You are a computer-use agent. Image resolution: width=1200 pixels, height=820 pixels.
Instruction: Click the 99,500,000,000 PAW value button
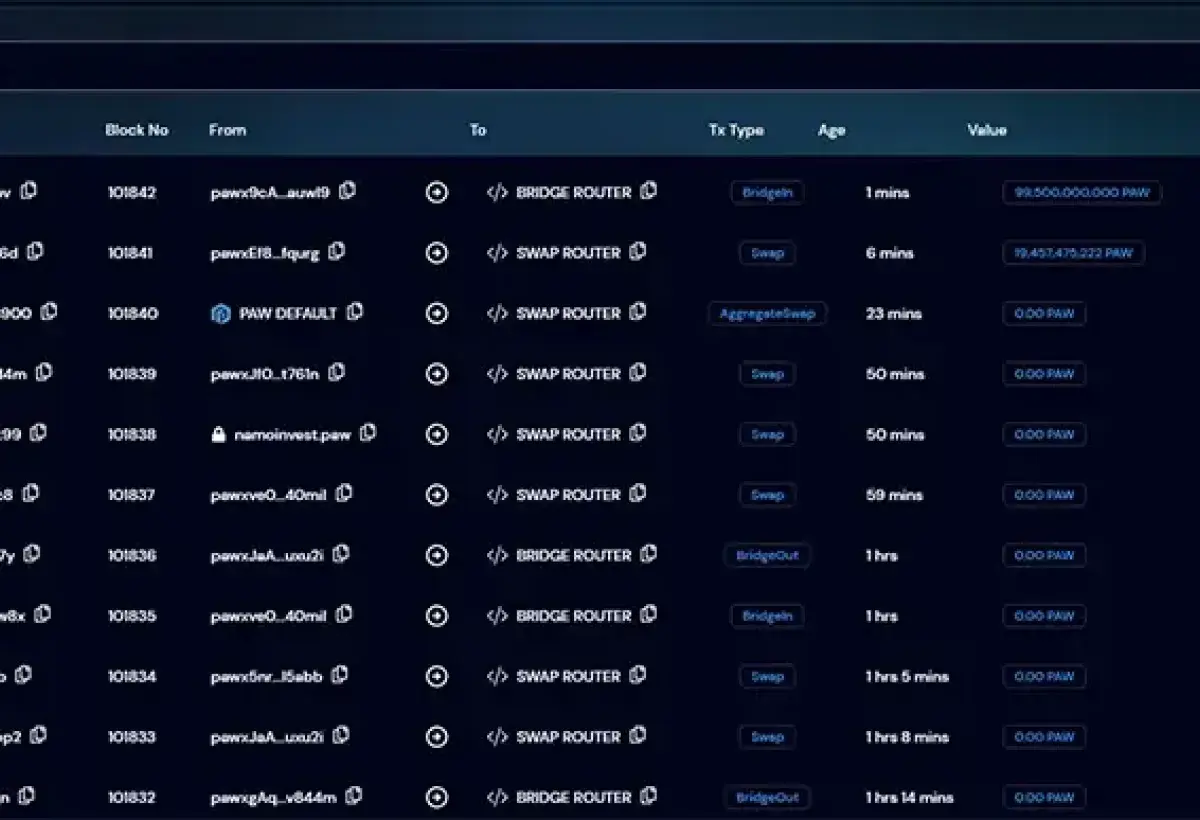(x=1081, y=192)
